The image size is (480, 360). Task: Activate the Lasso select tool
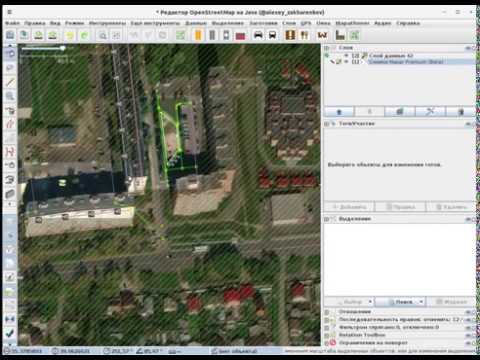click(x=10, y=68)
